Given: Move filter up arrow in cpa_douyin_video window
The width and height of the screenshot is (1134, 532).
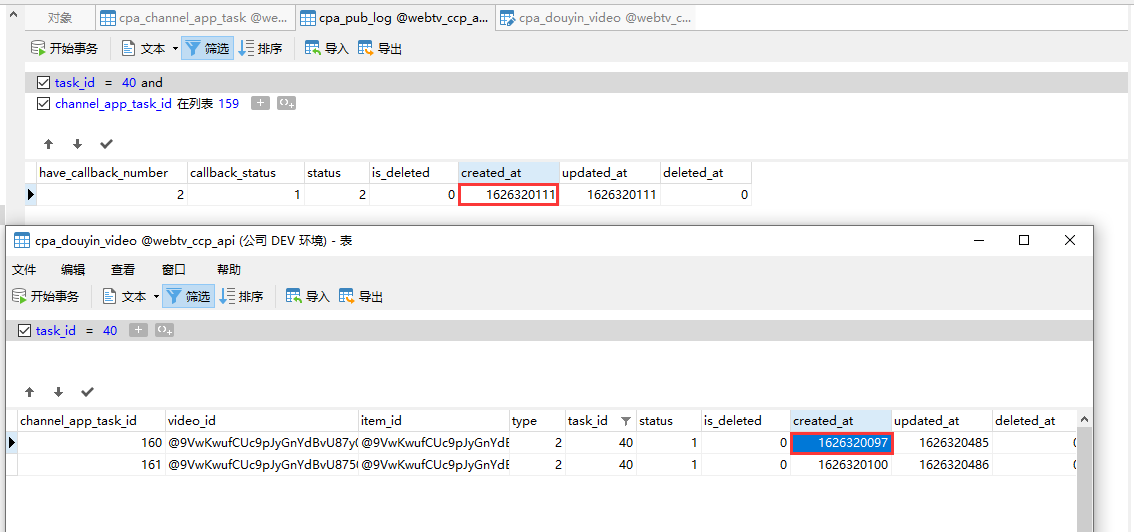Looking at the screenshot, I should 30,392.
